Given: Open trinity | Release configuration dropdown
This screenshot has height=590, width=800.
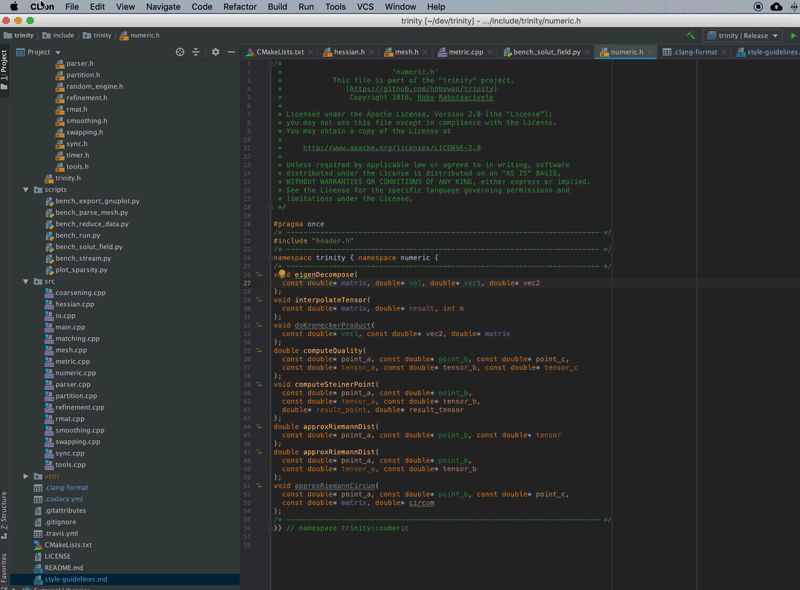Looking at the screenshot, I should 742,35.
